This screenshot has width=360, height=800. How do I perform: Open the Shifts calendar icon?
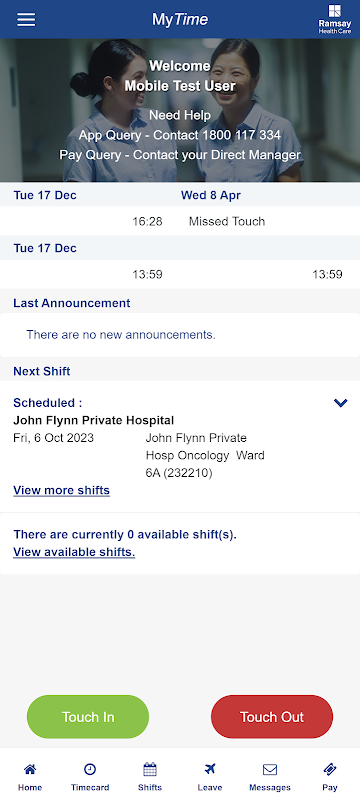150,769
